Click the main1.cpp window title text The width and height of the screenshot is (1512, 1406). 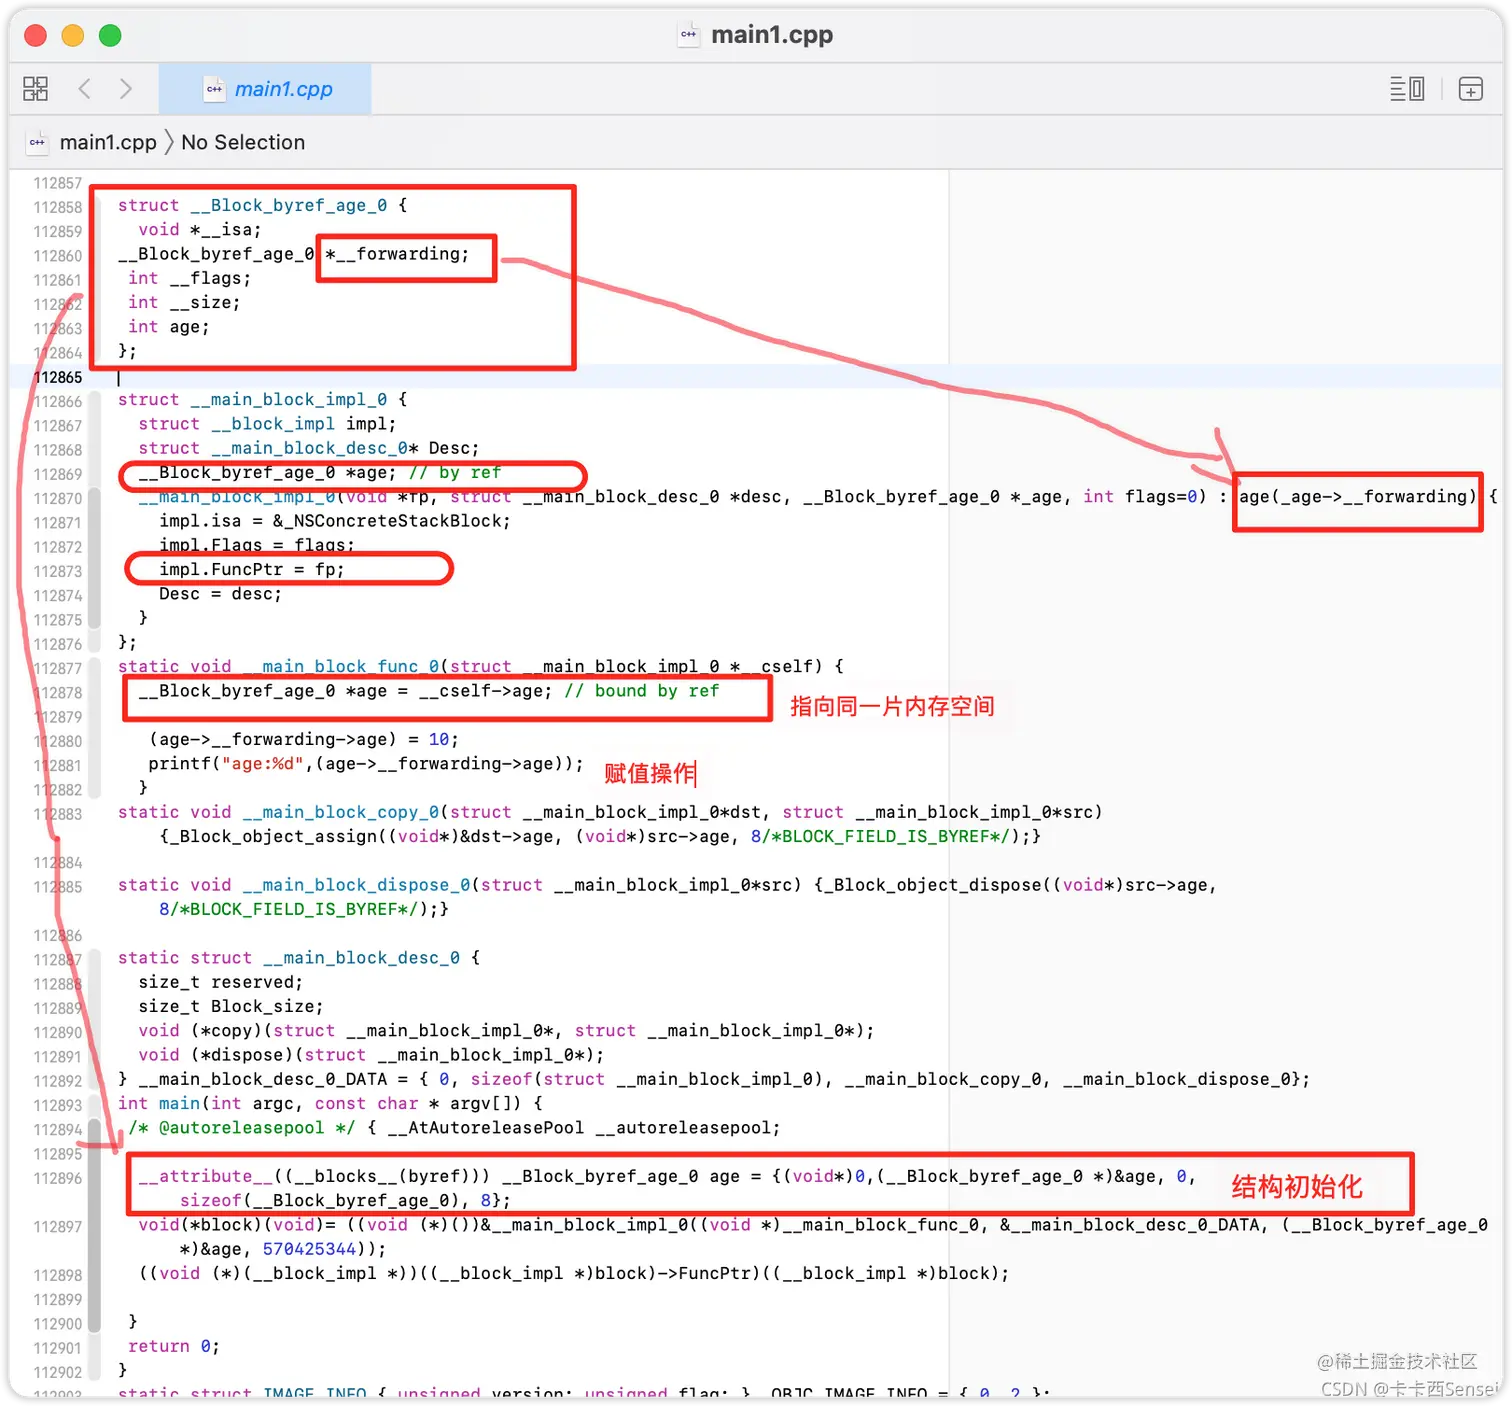click(772, 35)
